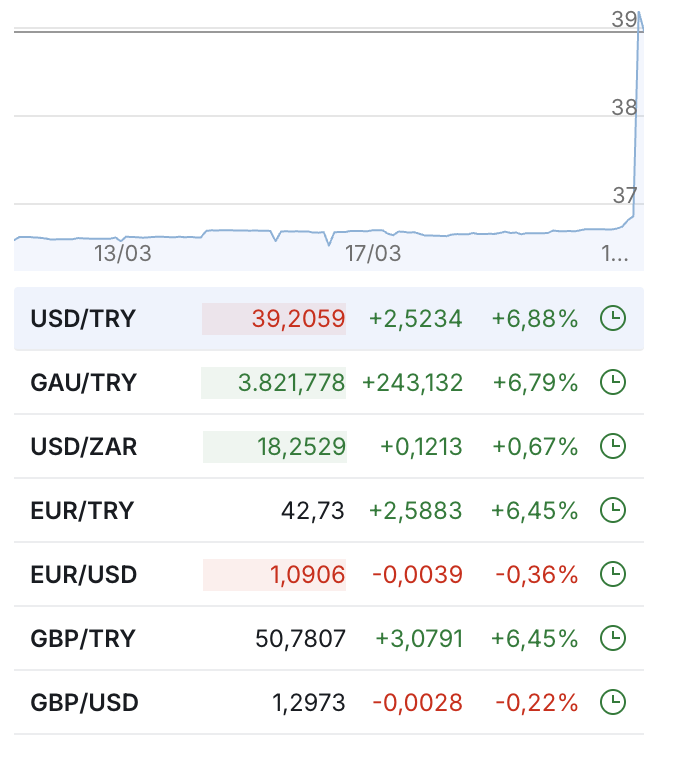
Task: Click the clock icon in the USD/ZAR row
Action: (613, 447)
